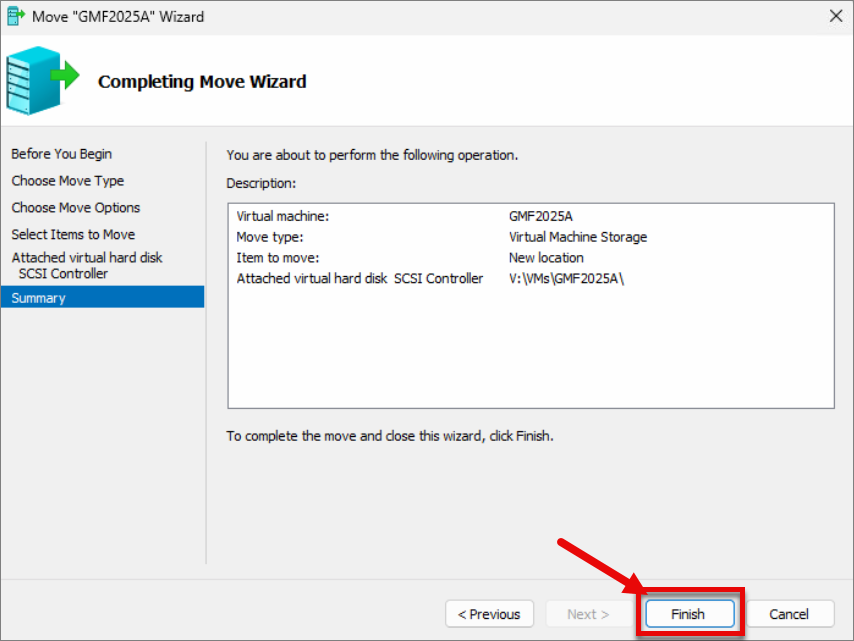Select the V:\VMs\GMF2025A\ destination path
Image resolution: width=854 pixels, height=641 pixels.
pyautogui.click(x=566, y=279)
